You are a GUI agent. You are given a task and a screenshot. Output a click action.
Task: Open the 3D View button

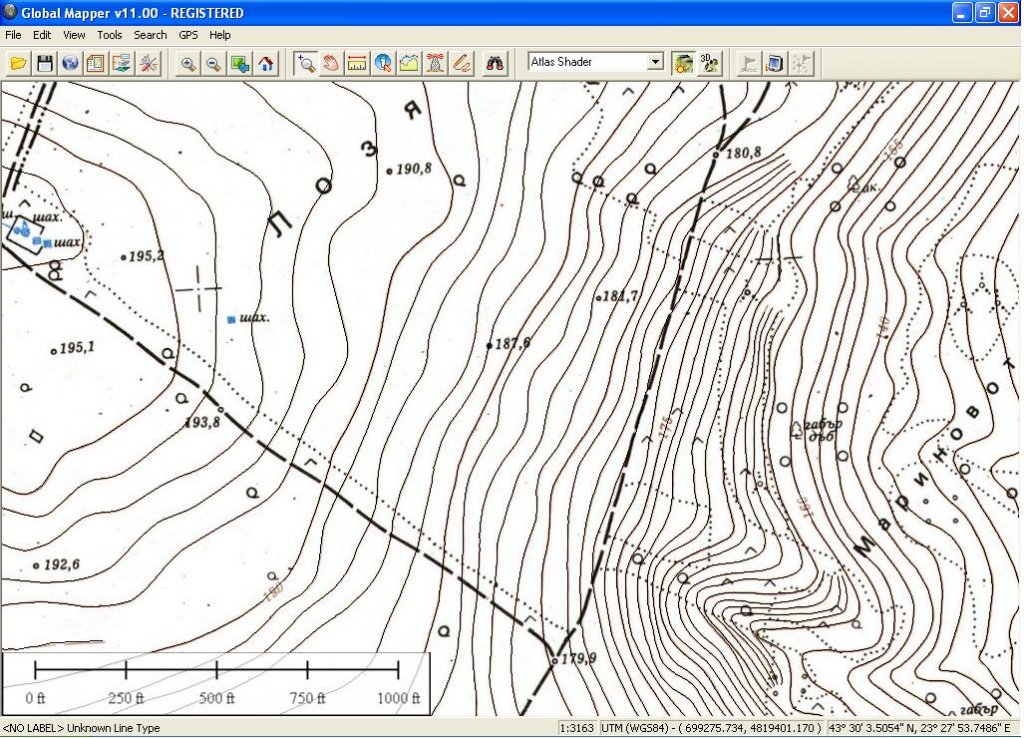coord(709,63)
